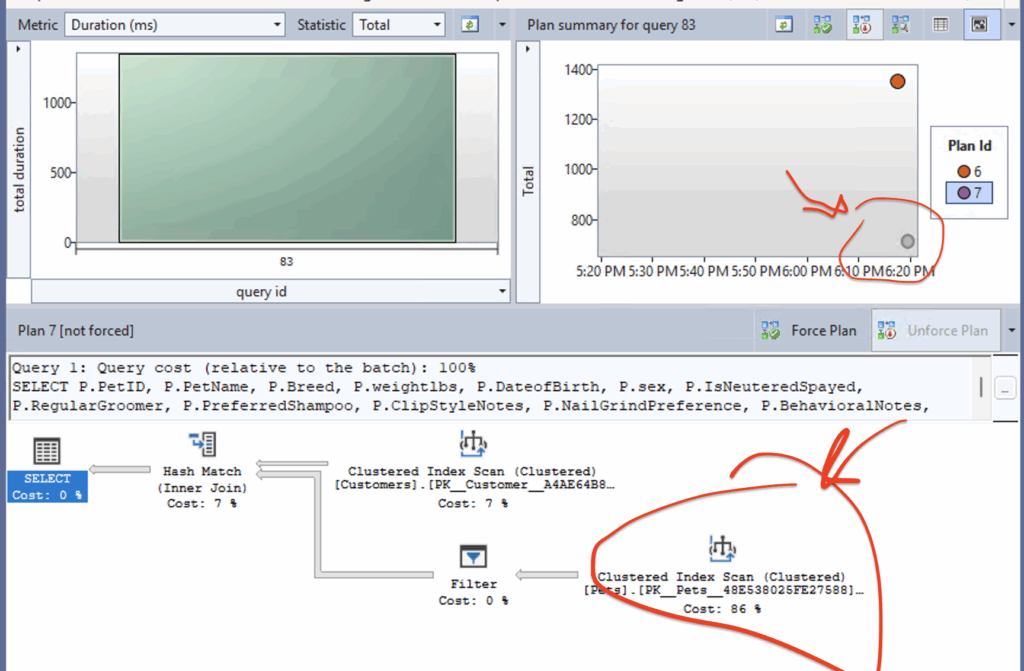Click the Pets Clustered Index Scan node

(722, 548)
